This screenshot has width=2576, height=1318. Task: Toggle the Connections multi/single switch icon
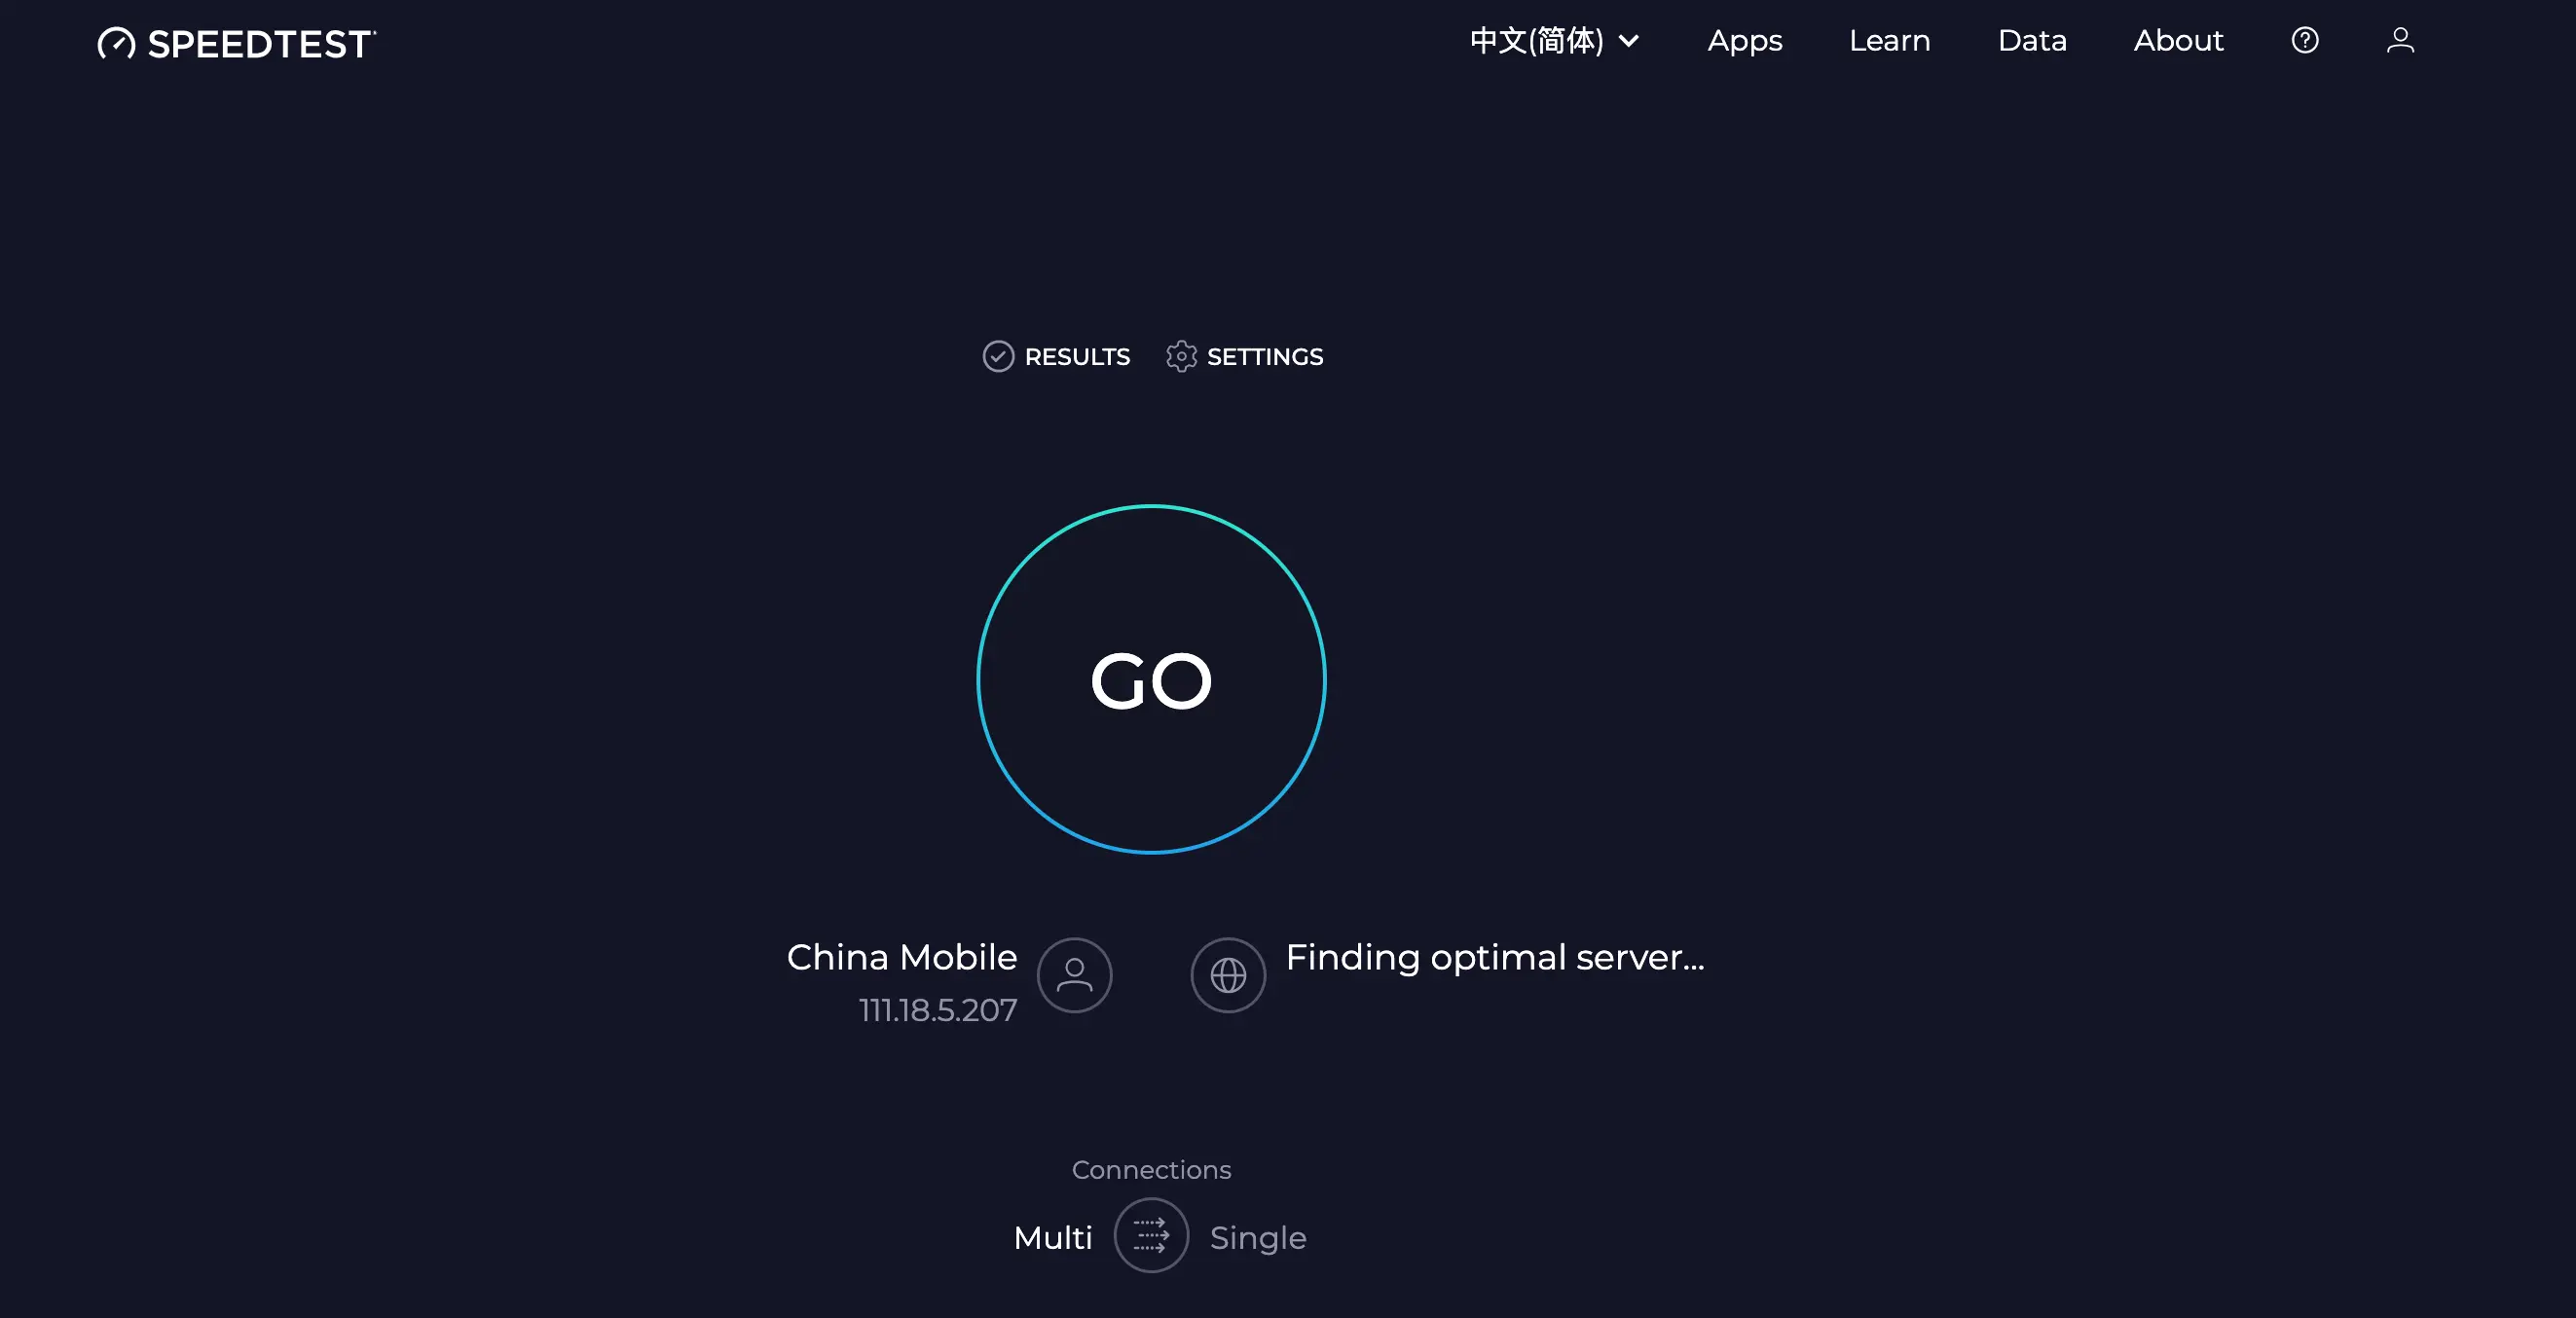1151,1236
